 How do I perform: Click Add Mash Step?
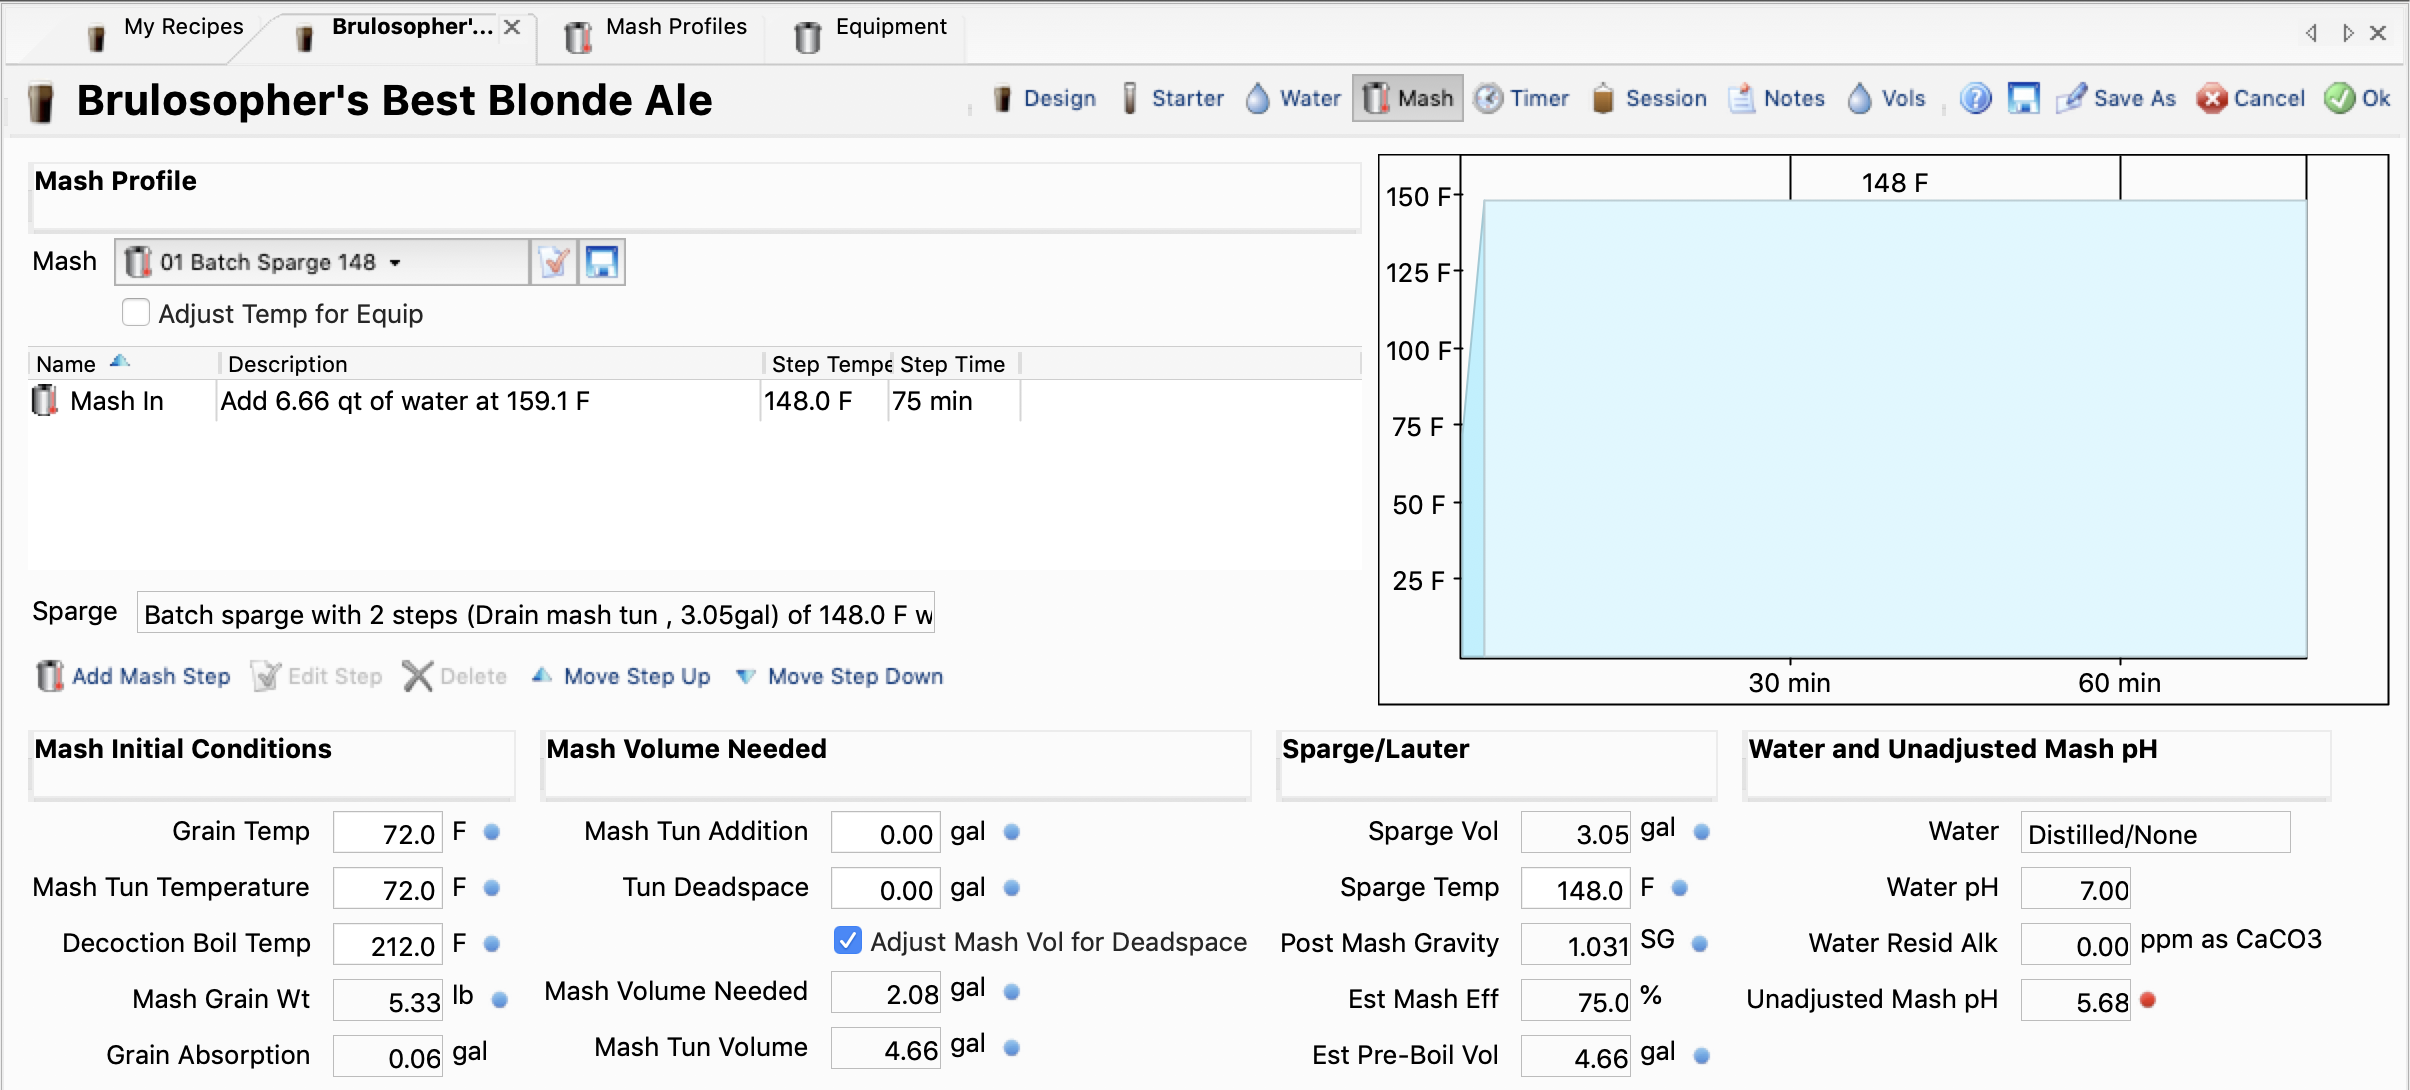(x=134, y=677)
